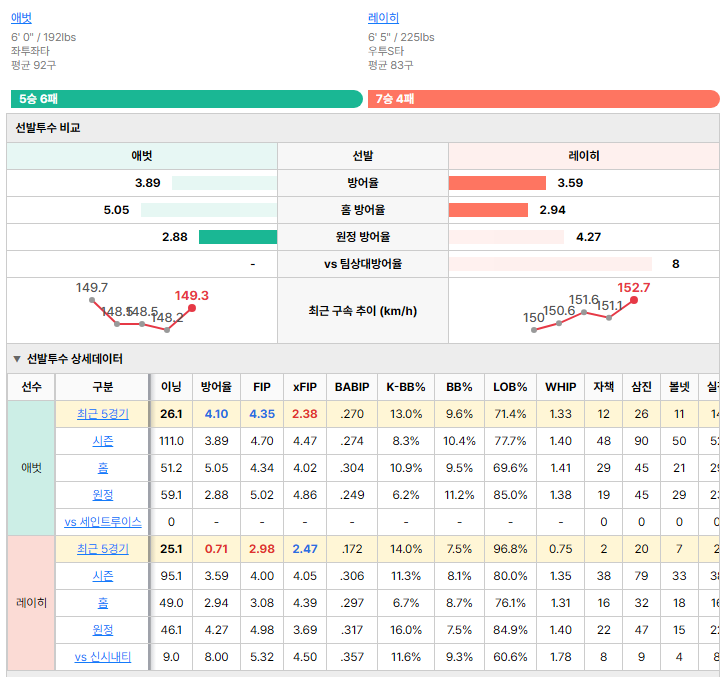Click the 레이히 header in comparison table
The width and height of the screenshot is (726, 677).
tap(584, 156)
